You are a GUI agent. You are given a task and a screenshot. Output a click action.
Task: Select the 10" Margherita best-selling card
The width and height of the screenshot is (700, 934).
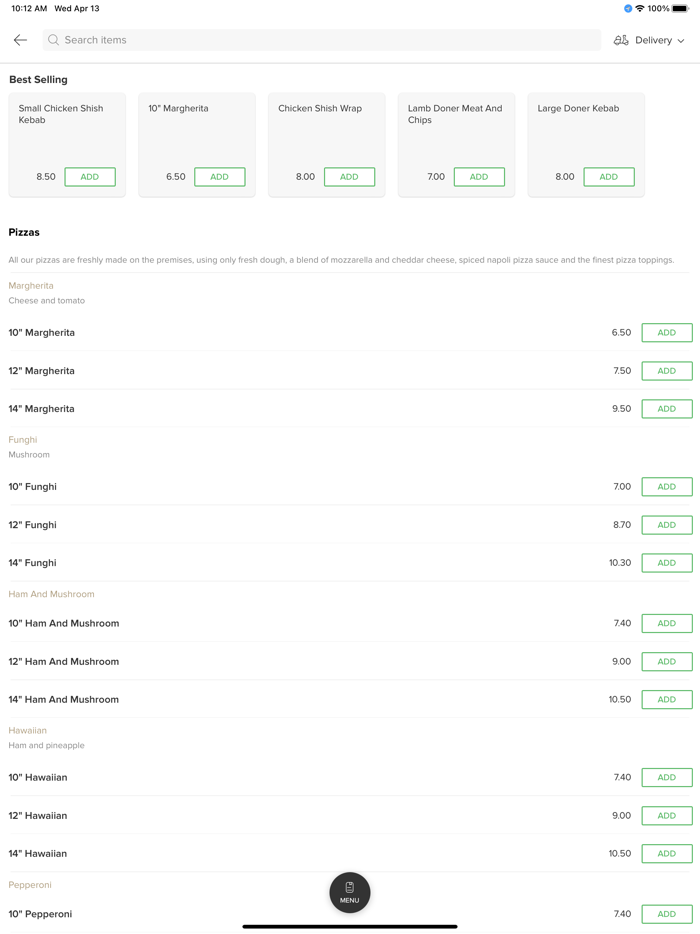(x=196, y=130)
